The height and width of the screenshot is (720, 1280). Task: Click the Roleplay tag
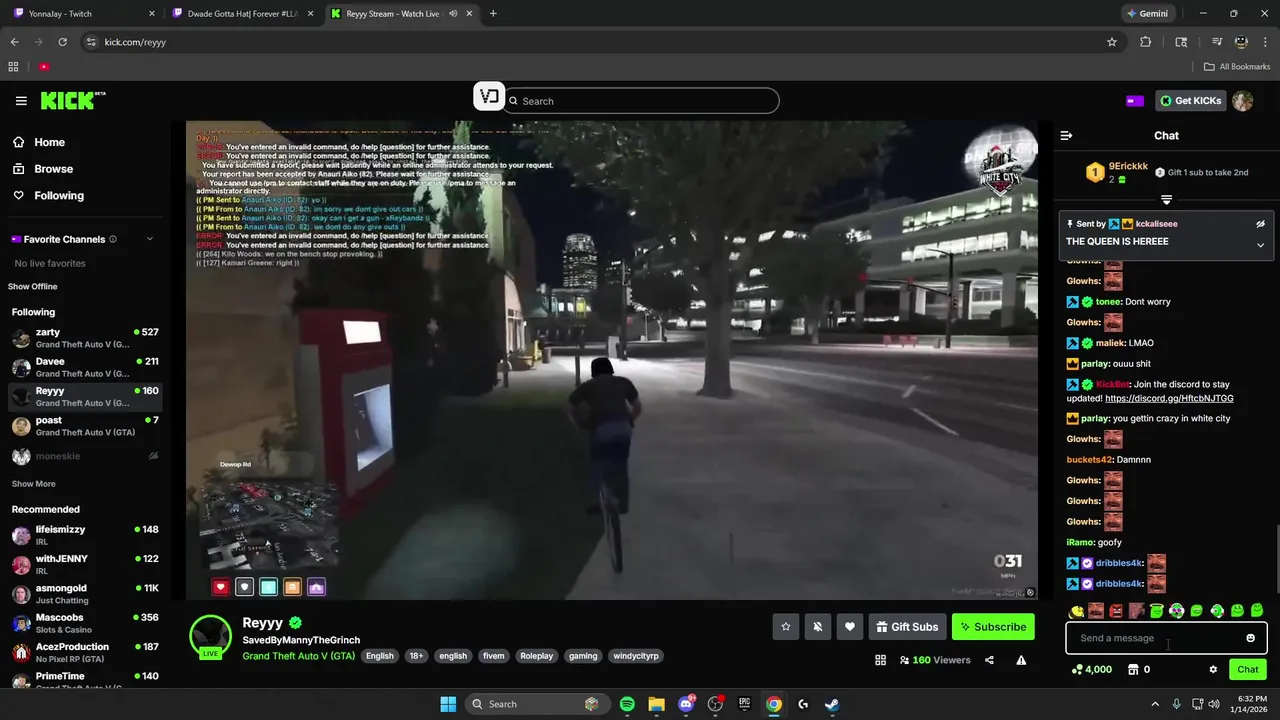click(x=536, y=656)
